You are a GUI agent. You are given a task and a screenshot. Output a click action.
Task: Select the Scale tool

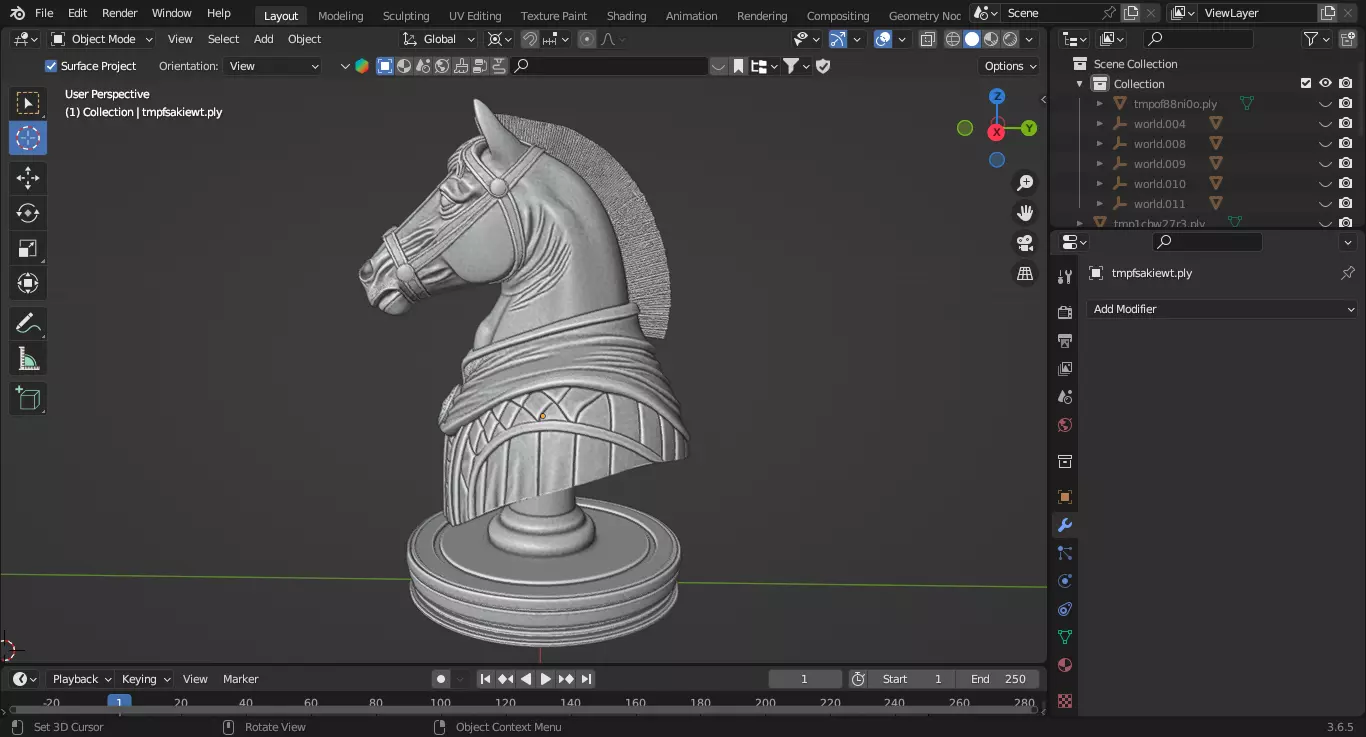tap(28, 248)
